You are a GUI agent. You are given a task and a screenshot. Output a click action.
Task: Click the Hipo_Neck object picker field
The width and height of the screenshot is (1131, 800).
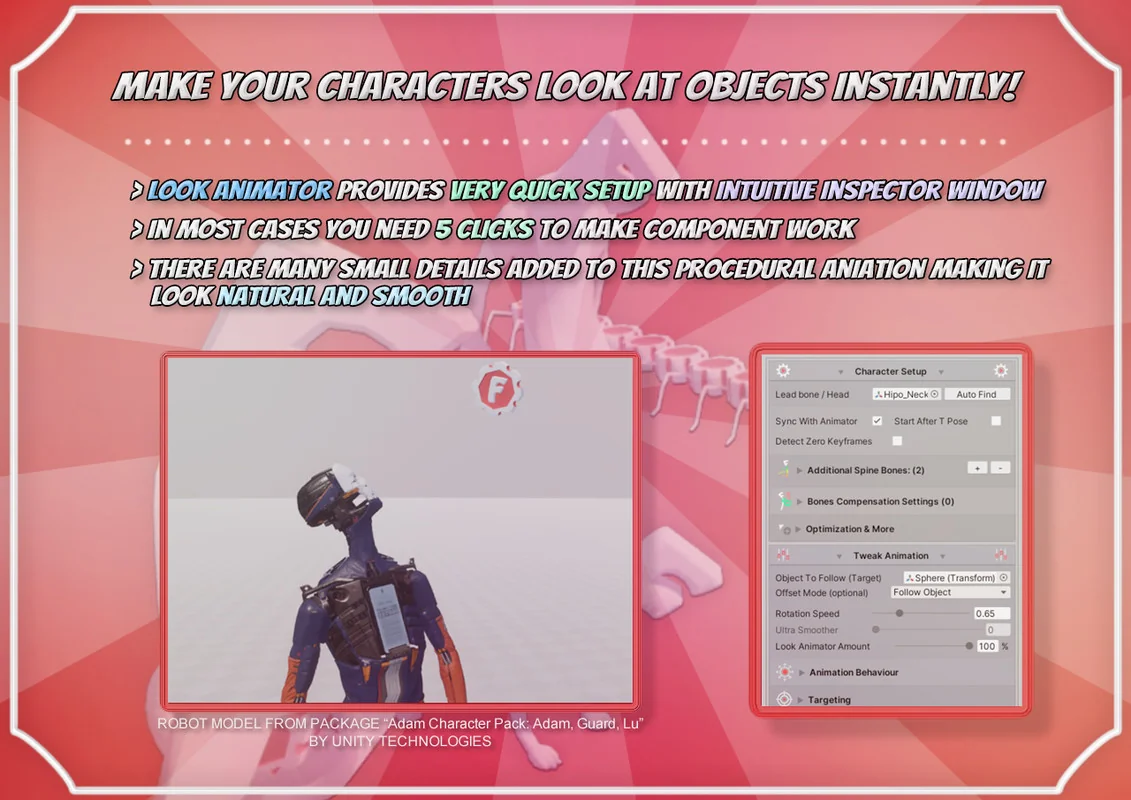[x=905, y=394]
